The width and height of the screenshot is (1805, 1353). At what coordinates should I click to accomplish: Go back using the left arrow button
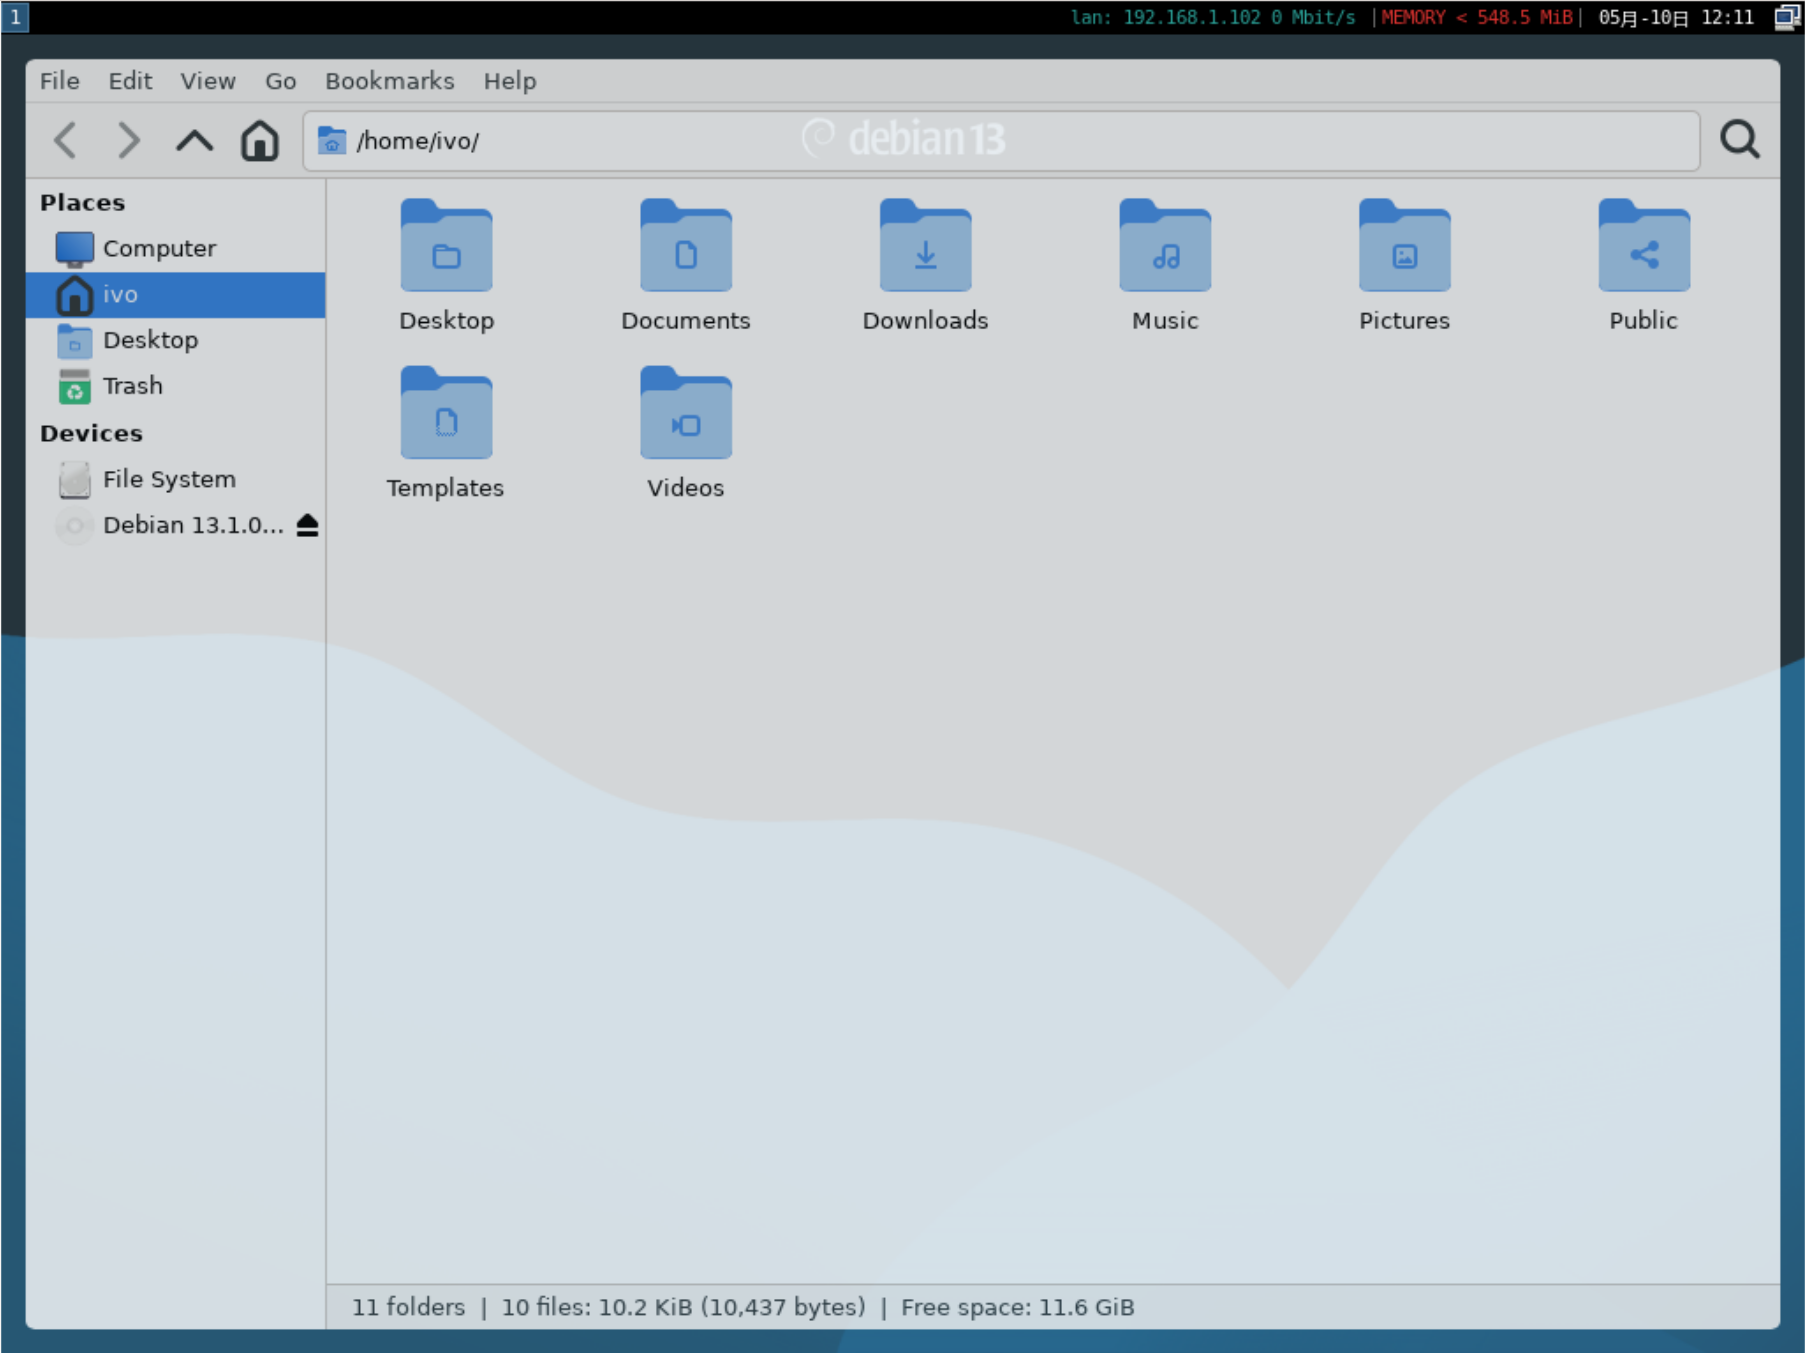(x=66, y=140)
